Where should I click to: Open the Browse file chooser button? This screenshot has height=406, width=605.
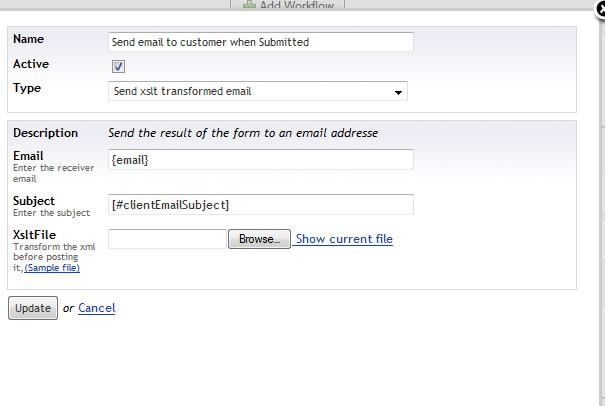tap(259, 239)
